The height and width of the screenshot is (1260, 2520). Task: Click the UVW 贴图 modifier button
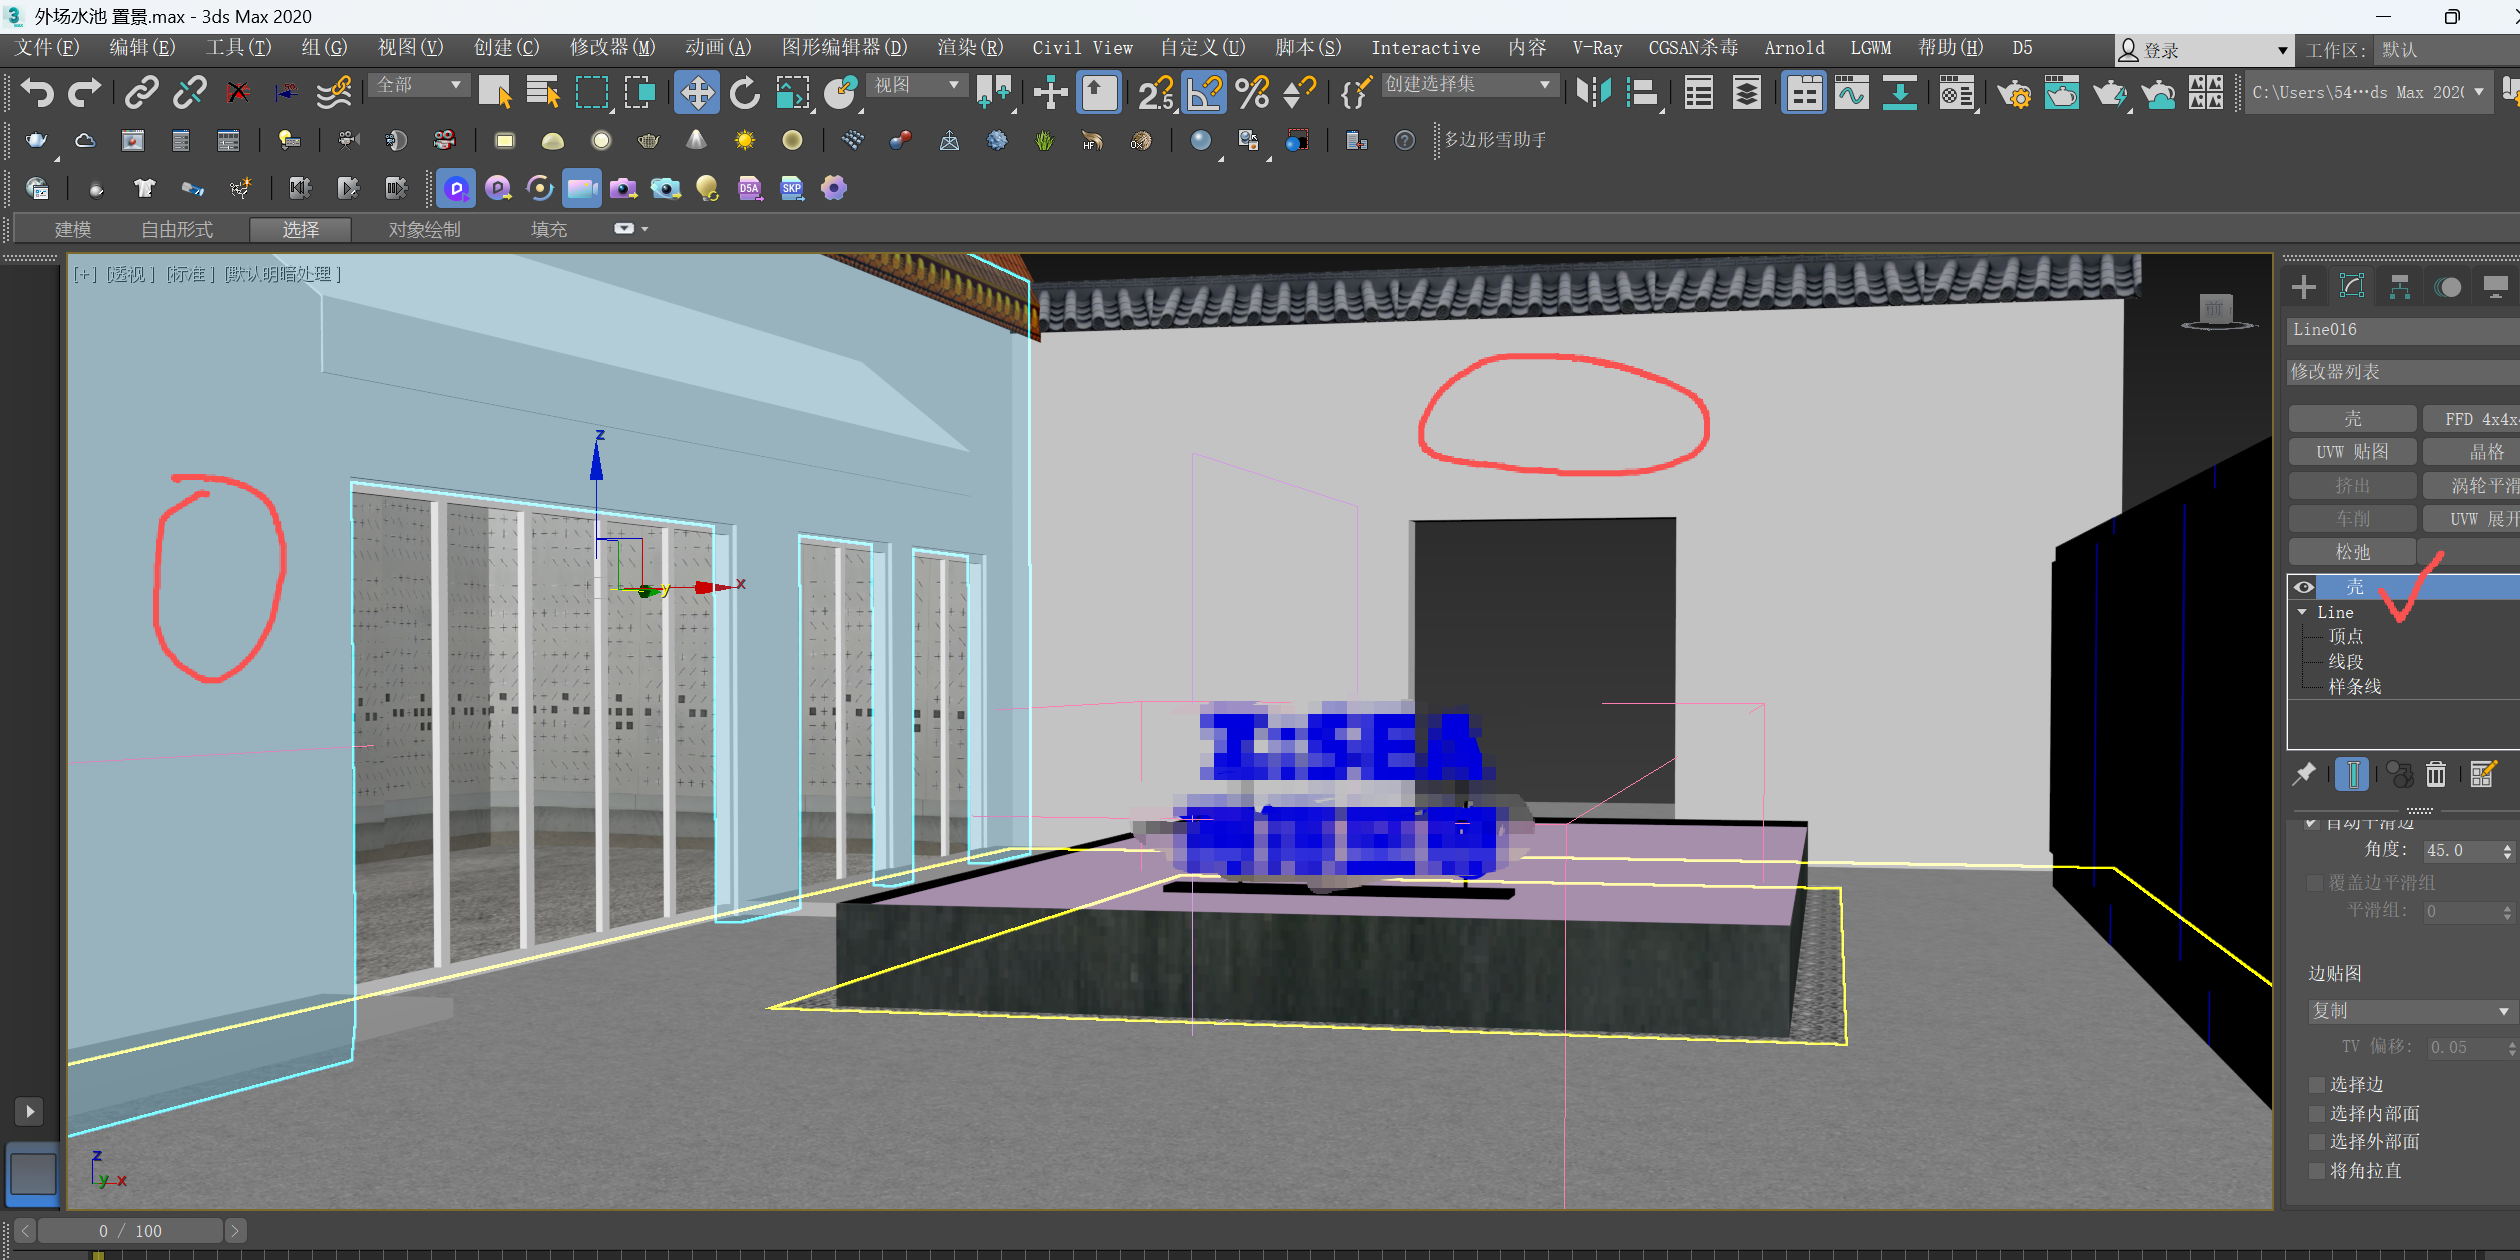[x=2352, y=452]
